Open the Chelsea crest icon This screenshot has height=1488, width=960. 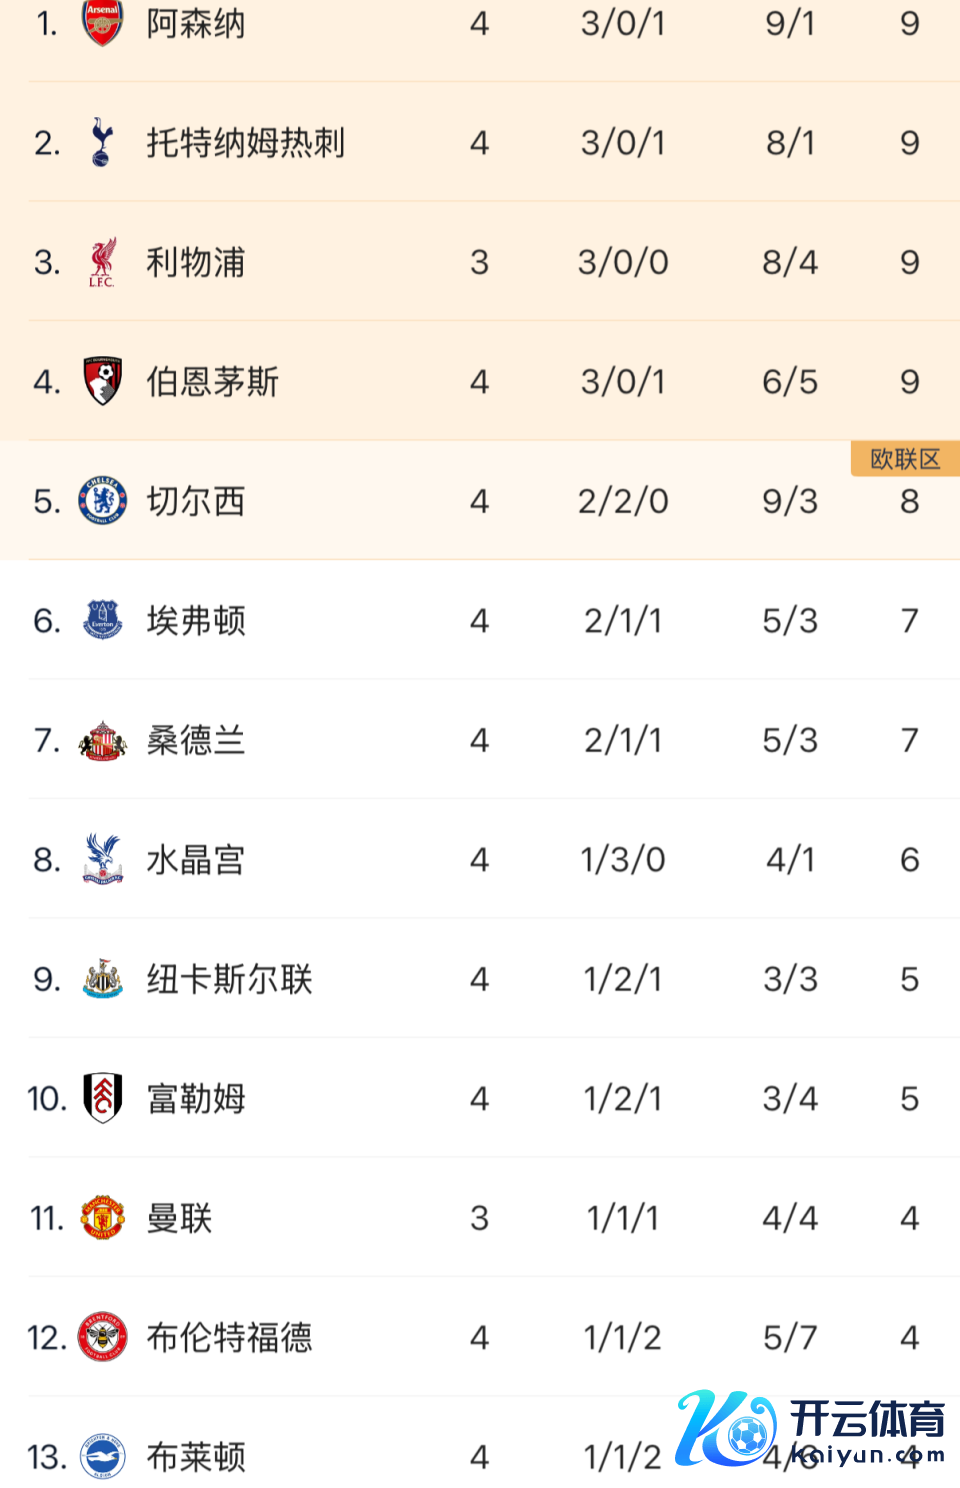pyautogui.click(x=102, y=501)
